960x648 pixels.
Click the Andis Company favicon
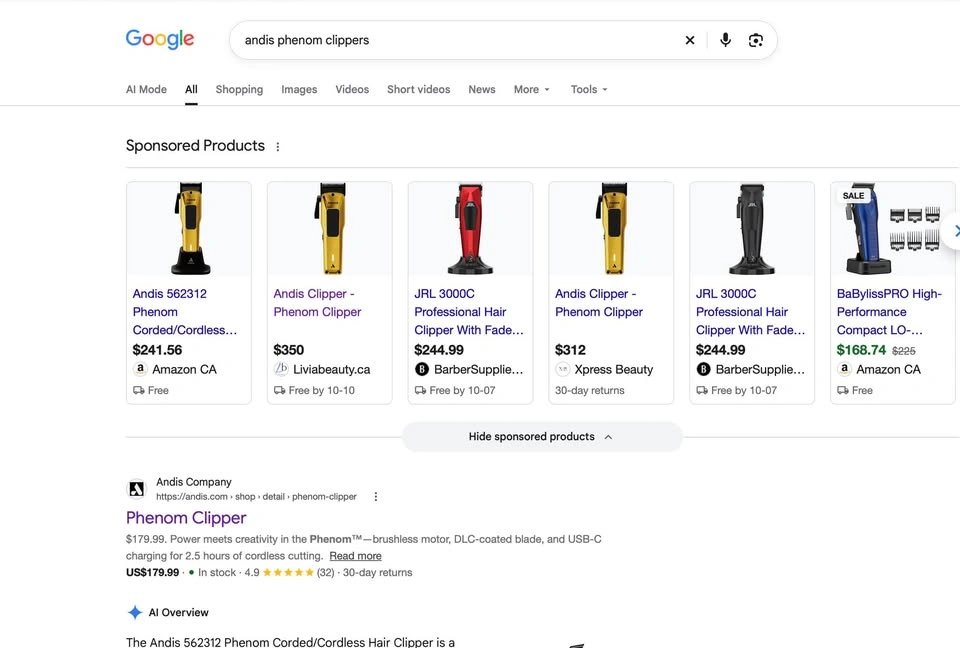tap(137, 489)
